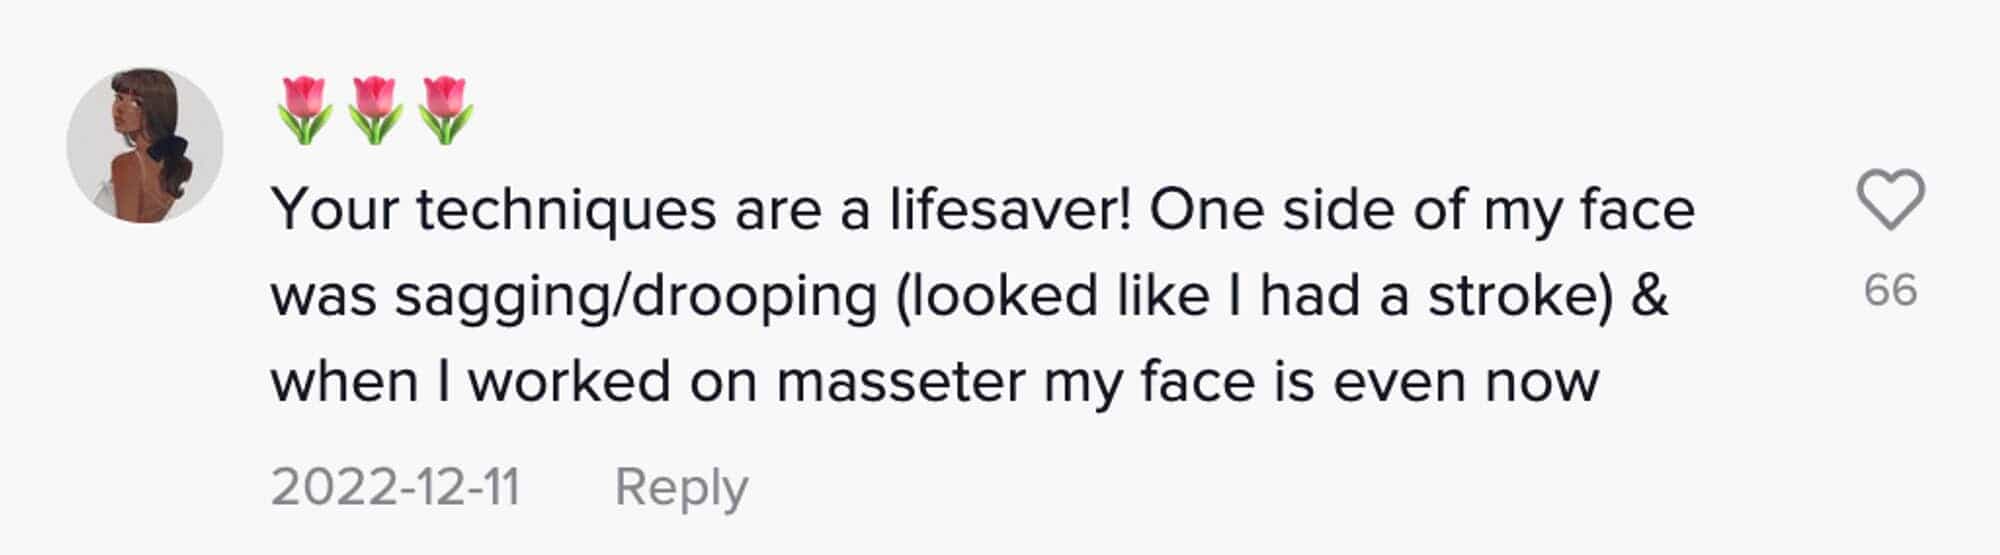Click the word "stroke)" in the comment
This screenshot has width=2000, height=555.
coord(1520,297)
